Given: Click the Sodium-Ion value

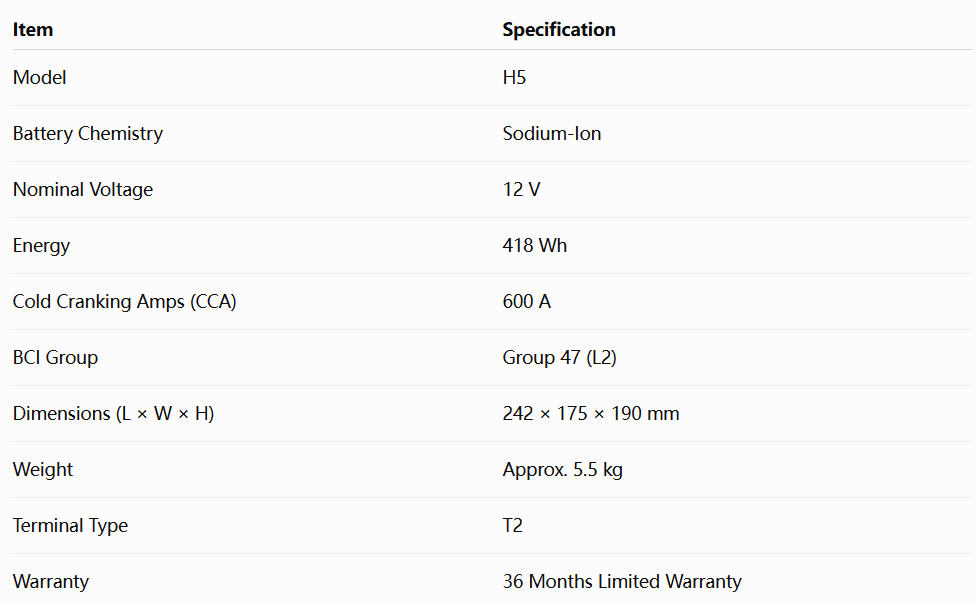Looking at the screenshot, I should click(x=551, y=133).
